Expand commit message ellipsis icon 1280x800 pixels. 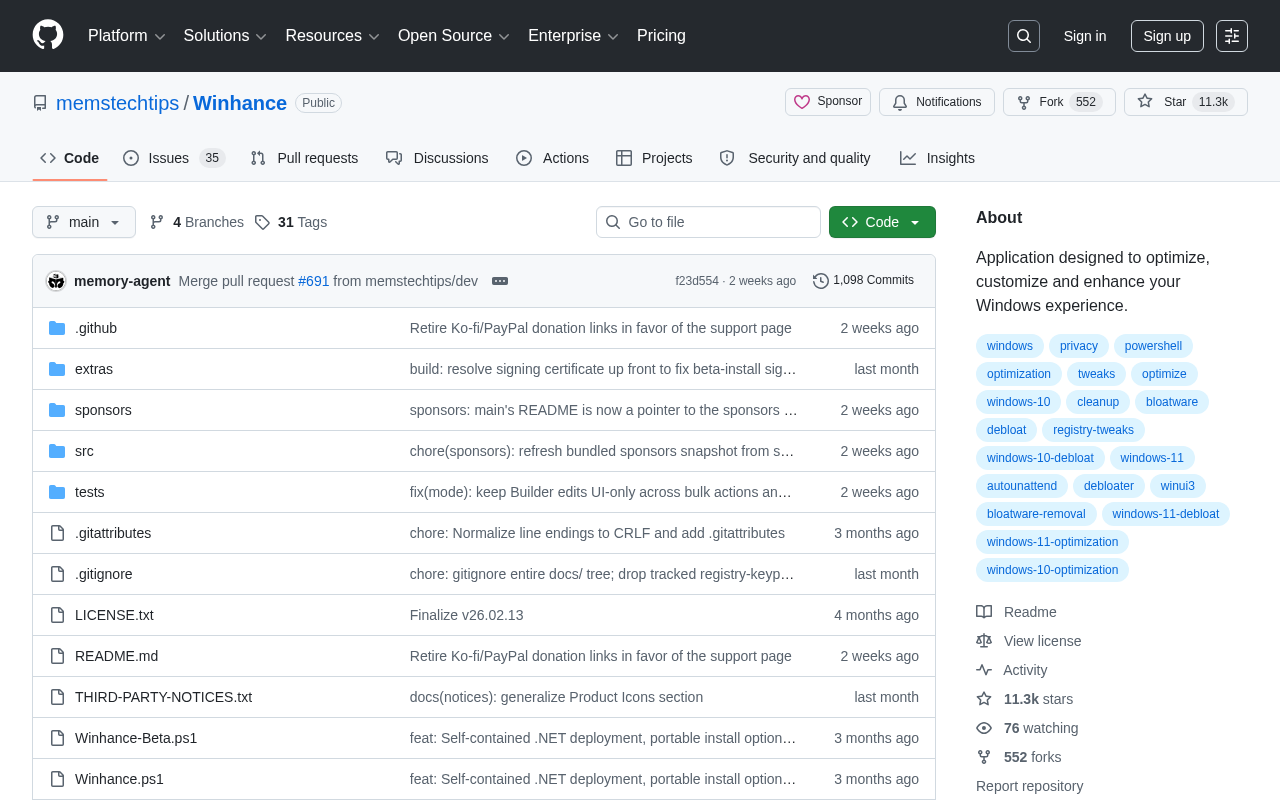tap(500, 281)
